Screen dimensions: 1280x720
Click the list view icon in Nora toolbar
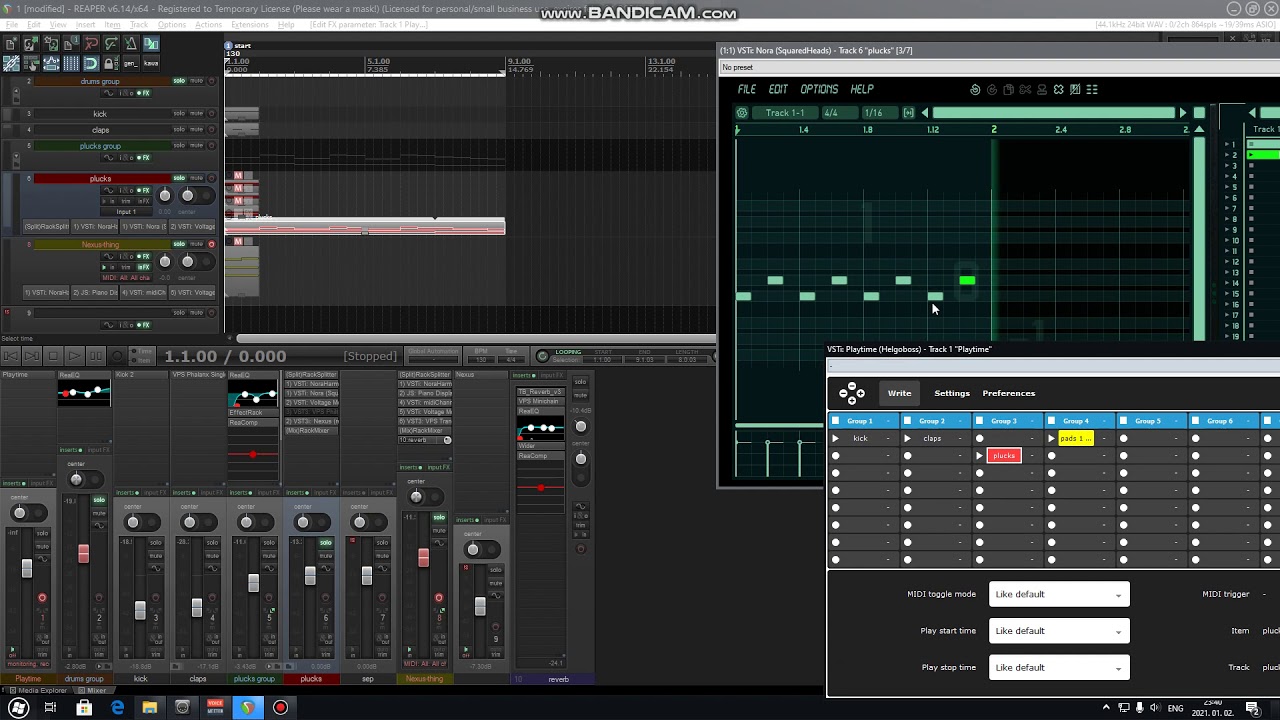pos(1092,90)
